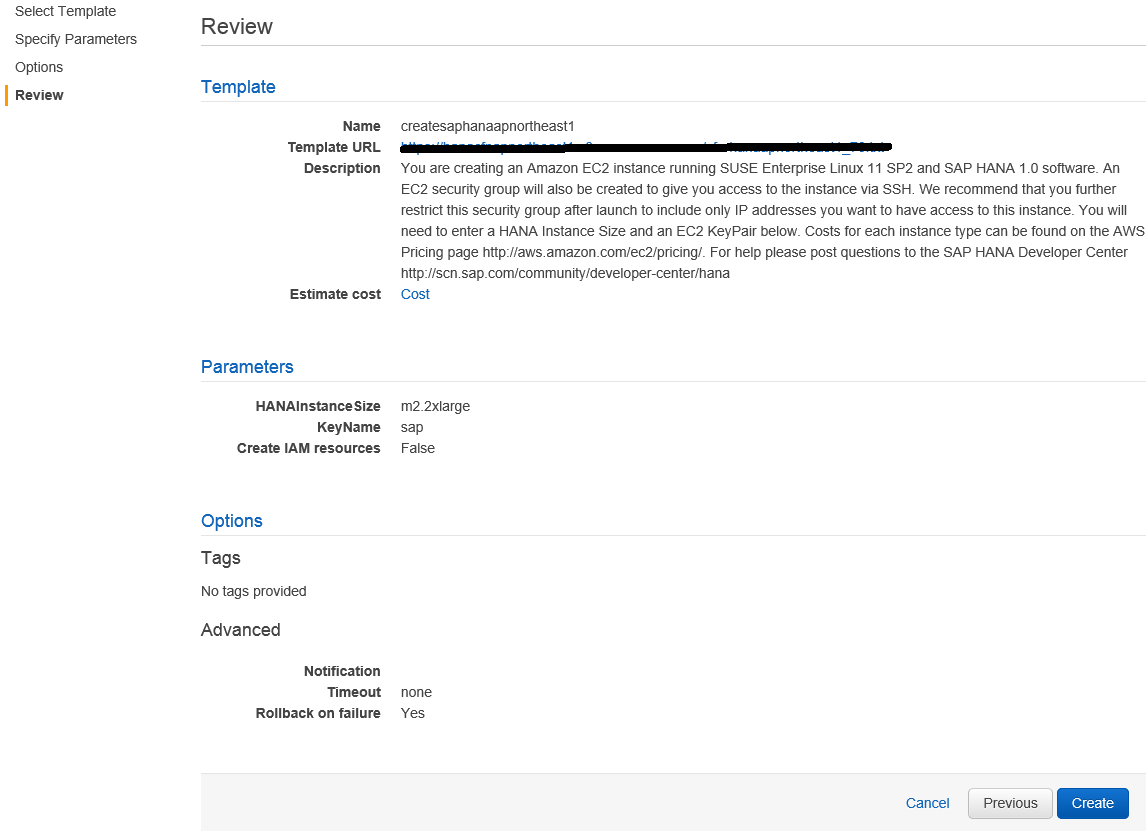Click the Tags subheading
Viewport: 1146px width, 831px height.
(221, 558)
